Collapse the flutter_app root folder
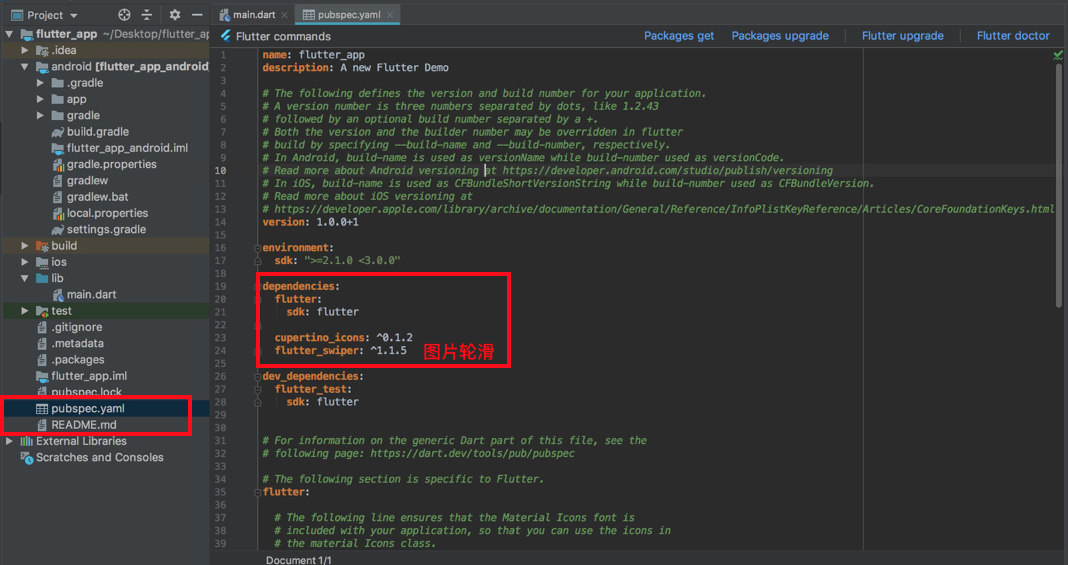1068x565 pixels. 10,34
